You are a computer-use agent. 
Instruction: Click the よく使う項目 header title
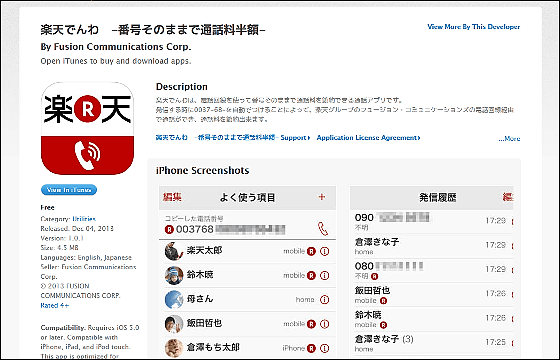click(248, 198)
